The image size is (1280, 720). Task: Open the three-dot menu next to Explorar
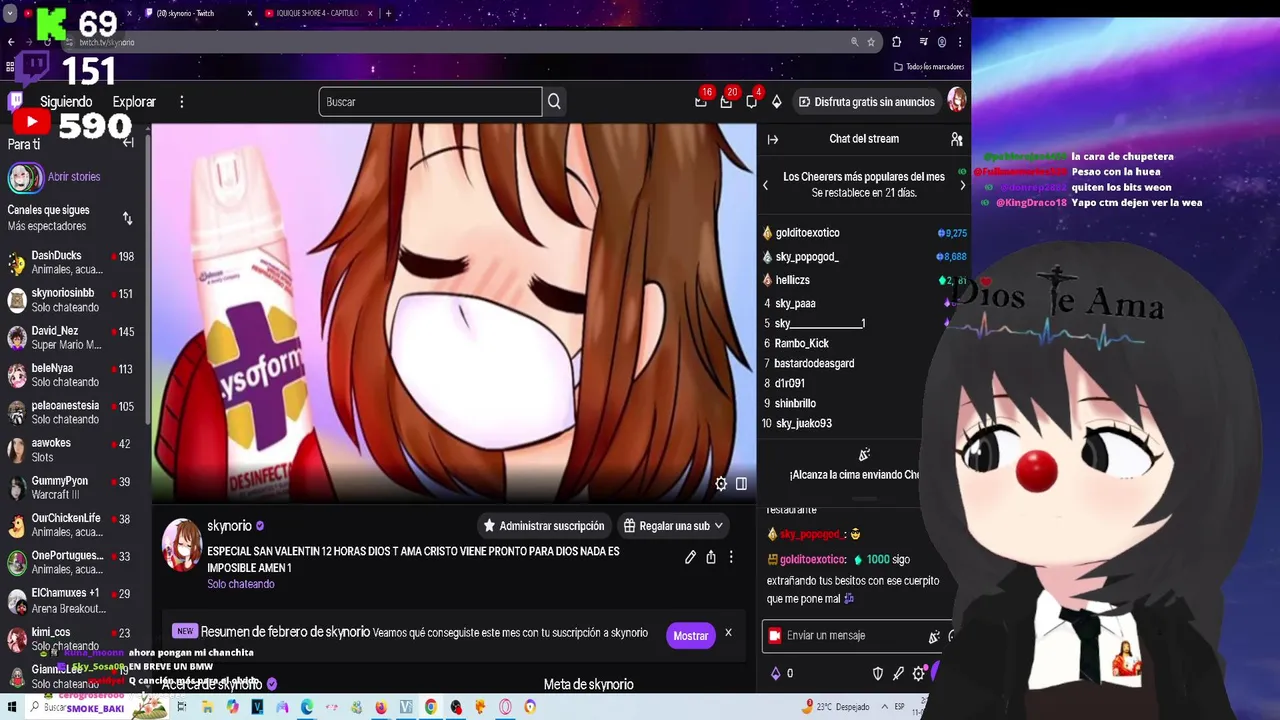tap(181, 102)
